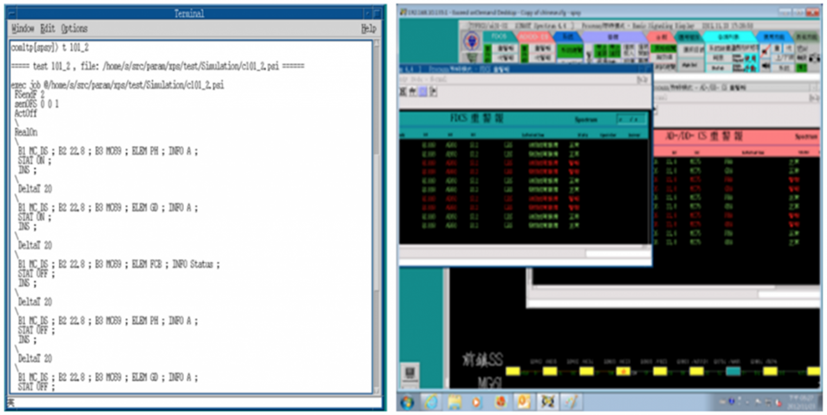The image size is (827, 415).
Task: Click the Windows Start button
Action: click(407, 403)
